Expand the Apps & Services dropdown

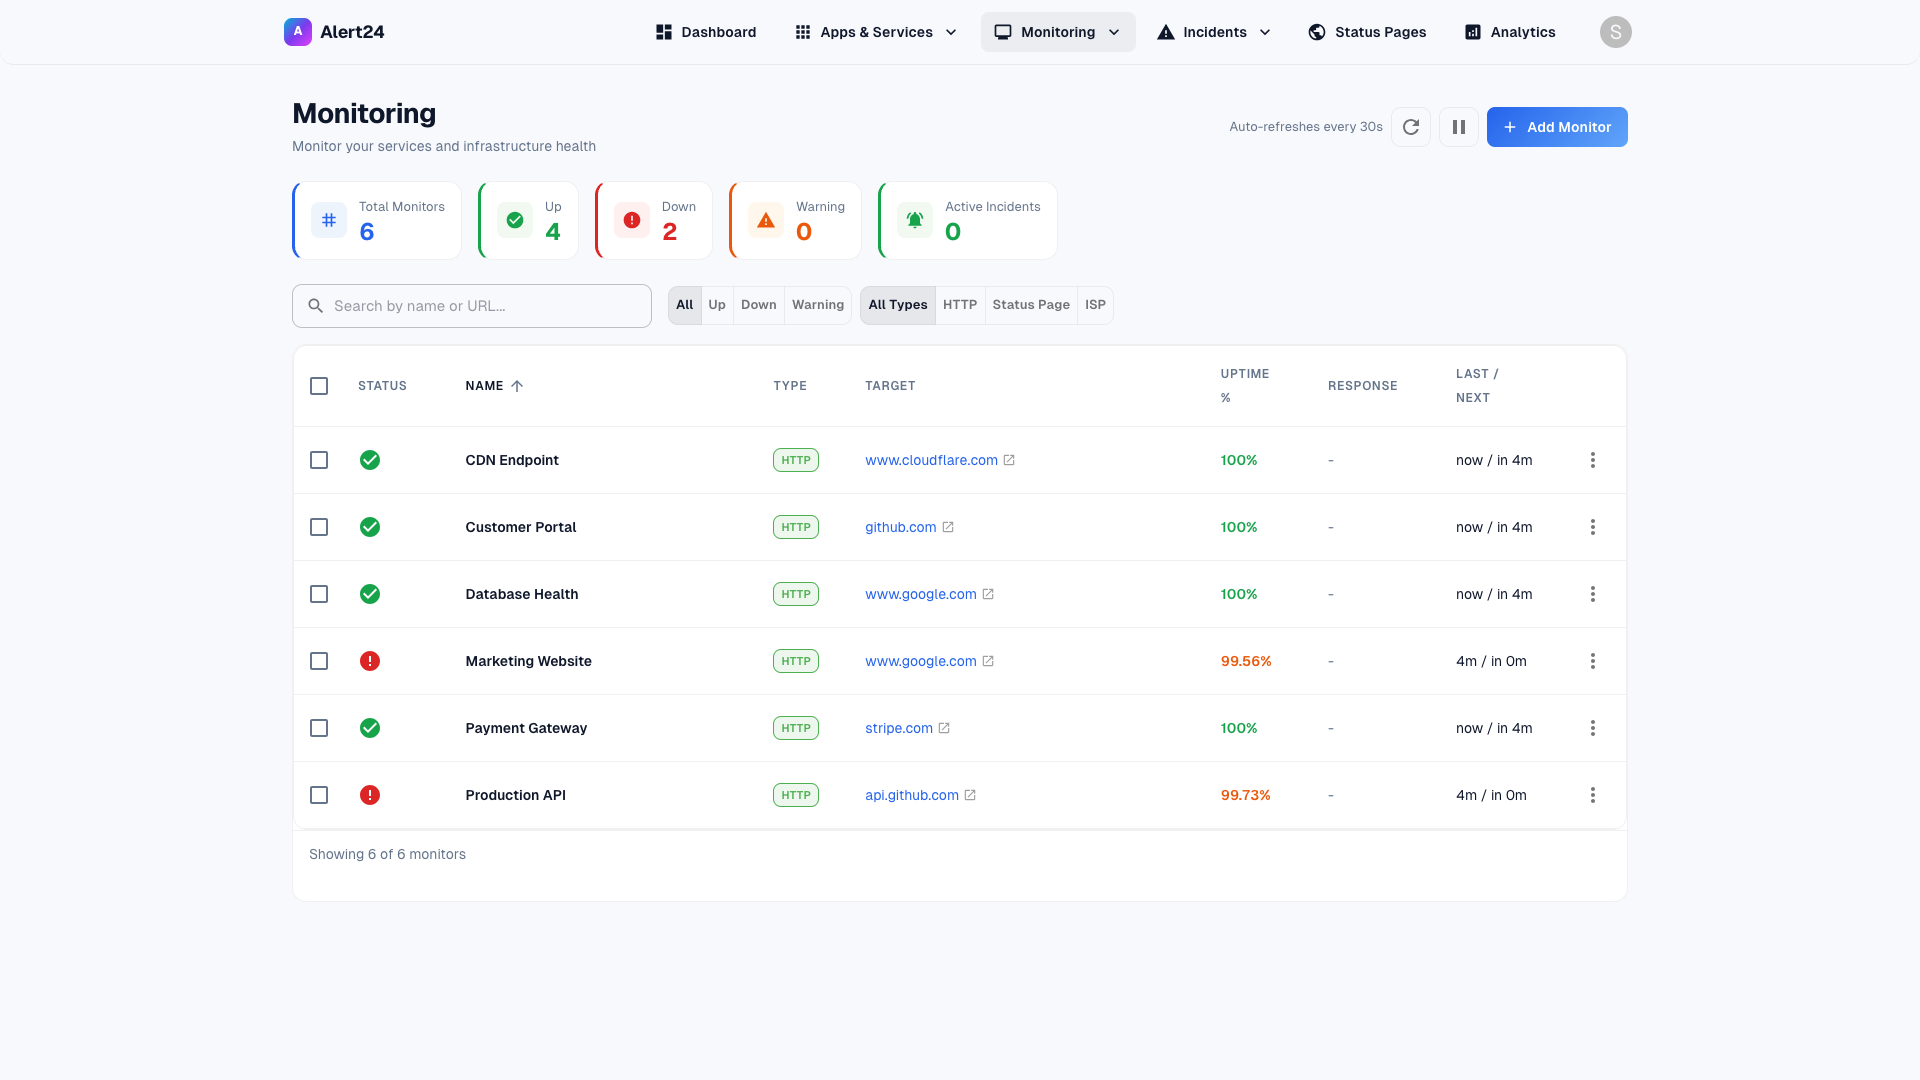[950, 32]
